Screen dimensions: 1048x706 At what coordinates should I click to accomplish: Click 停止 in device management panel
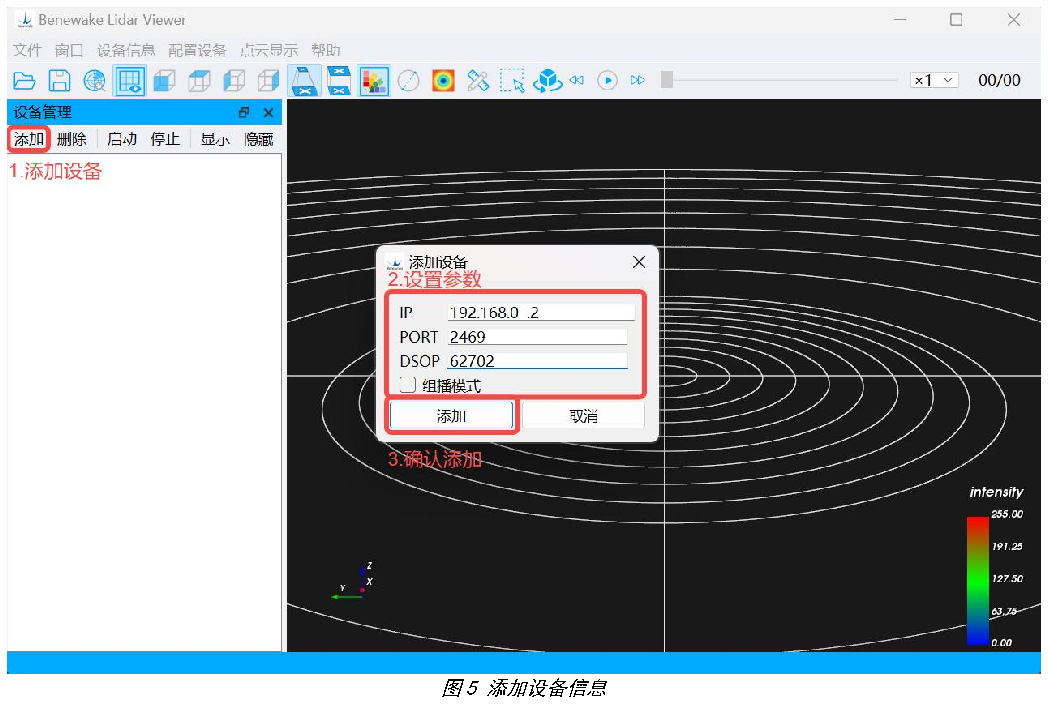click(x=165, y=139)
